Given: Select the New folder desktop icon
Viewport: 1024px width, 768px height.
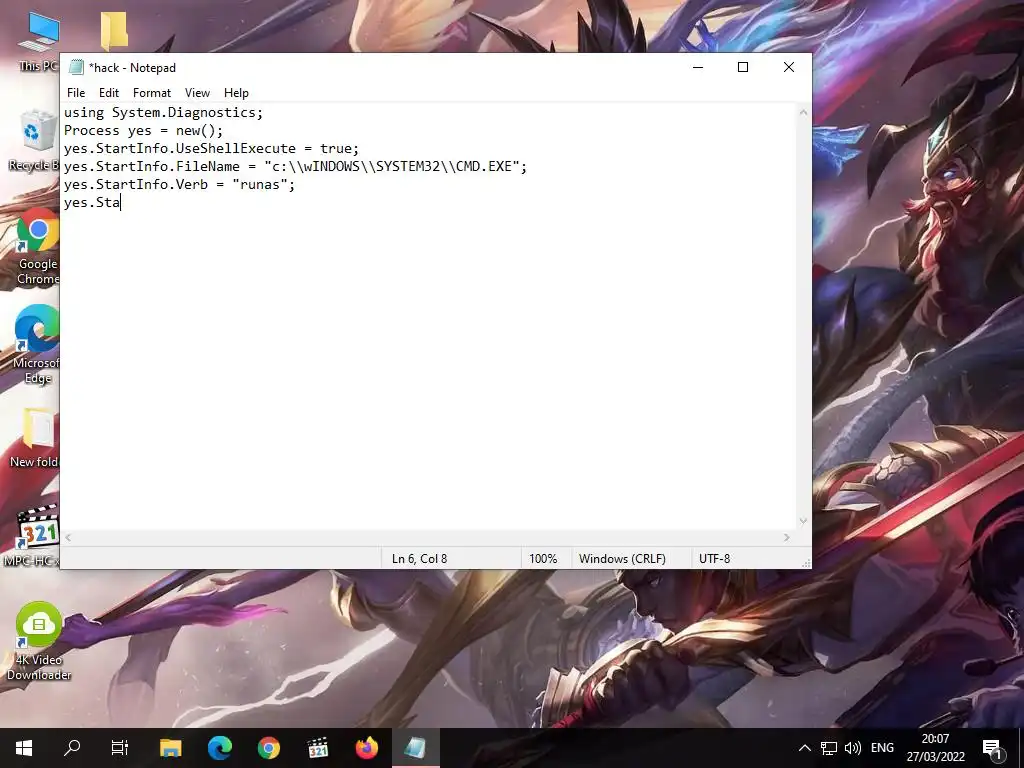Looking at the screenshot, I should (36, 438).
